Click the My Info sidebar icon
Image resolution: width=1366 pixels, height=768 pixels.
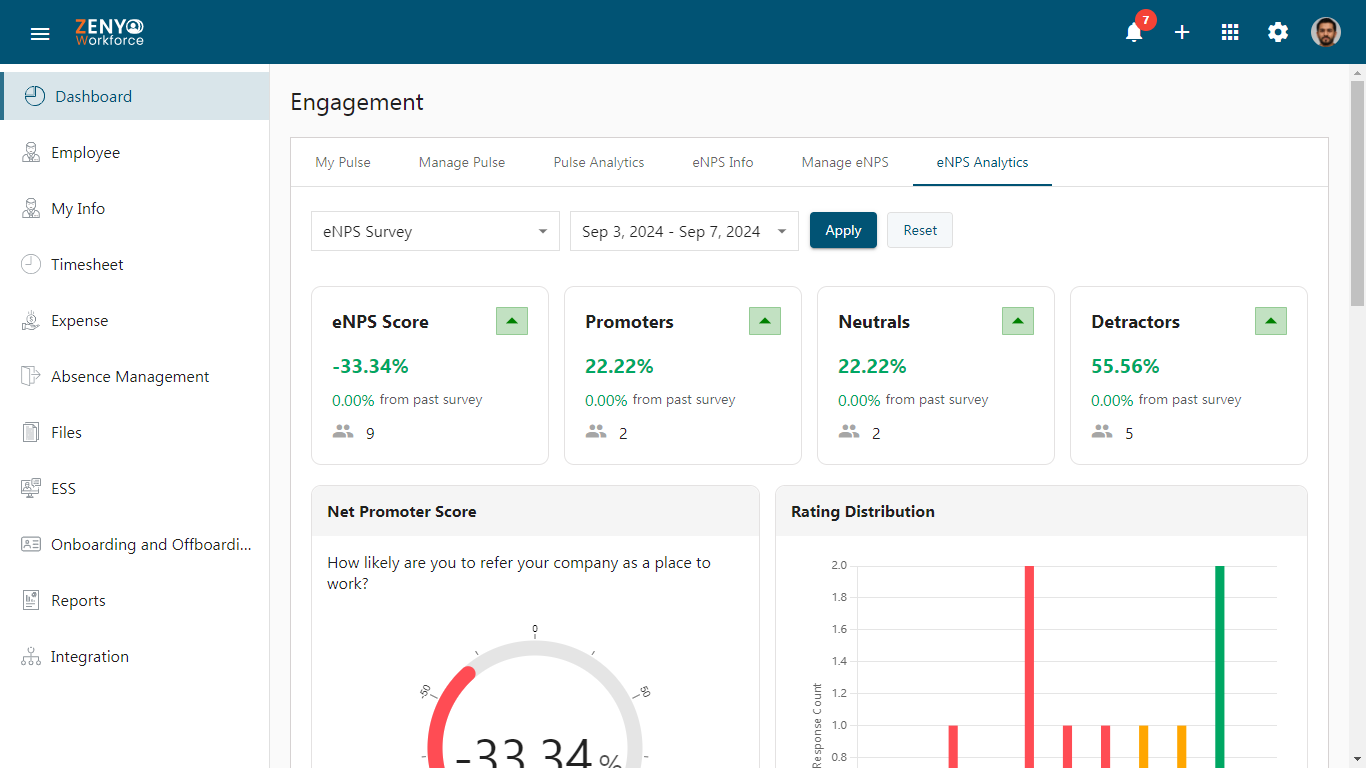pos(31,208)
